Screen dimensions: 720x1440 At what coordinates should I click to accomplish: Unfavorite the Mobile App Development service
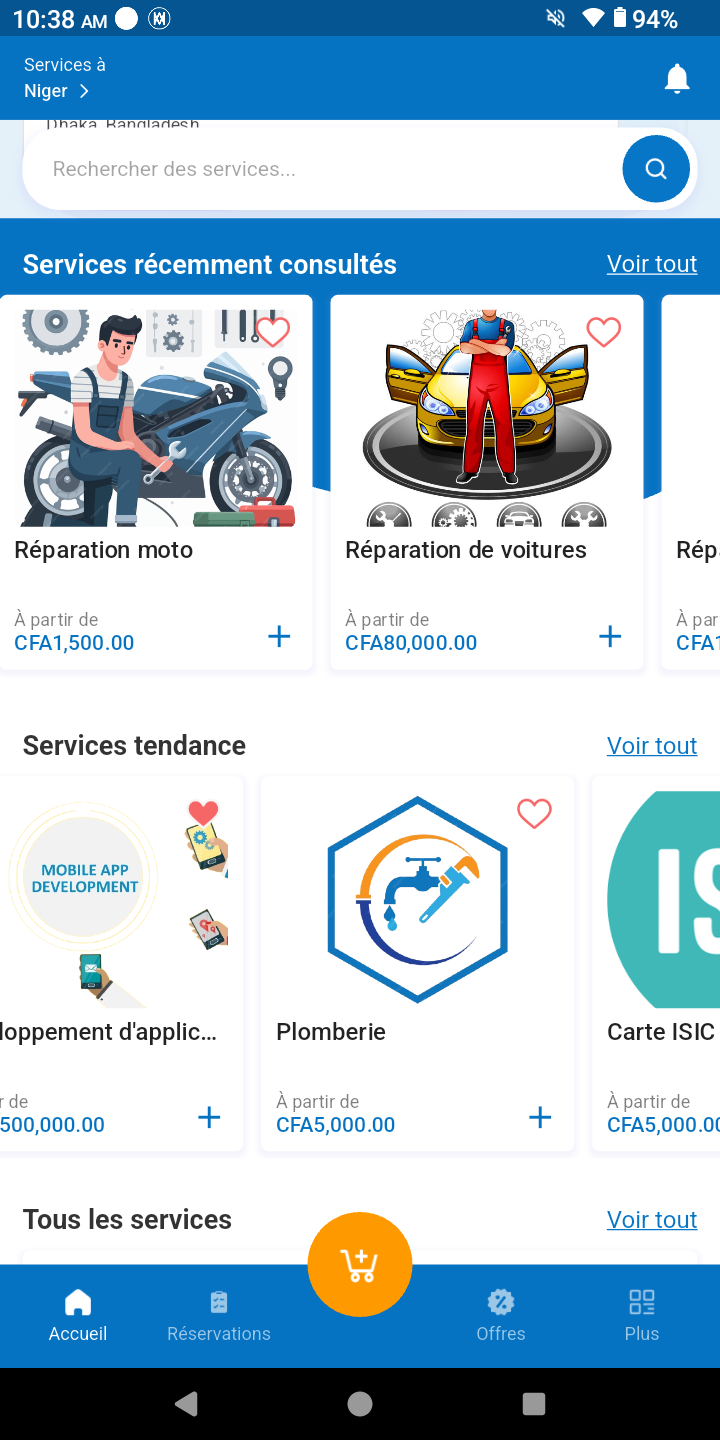(203, 813)
